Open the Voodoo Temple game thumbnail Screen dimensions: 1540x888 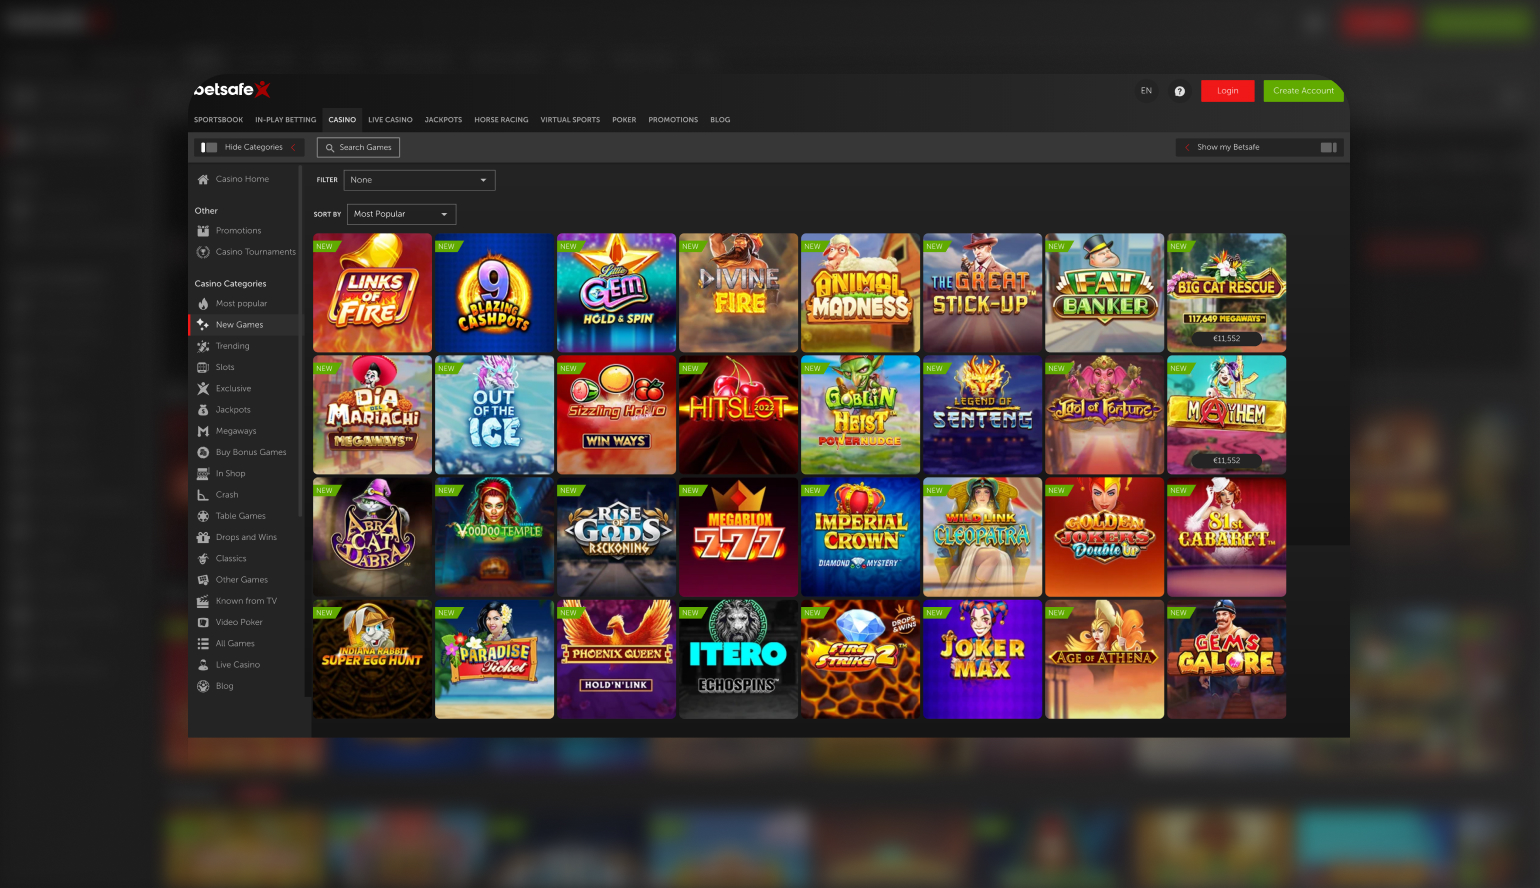coord(494,537)
